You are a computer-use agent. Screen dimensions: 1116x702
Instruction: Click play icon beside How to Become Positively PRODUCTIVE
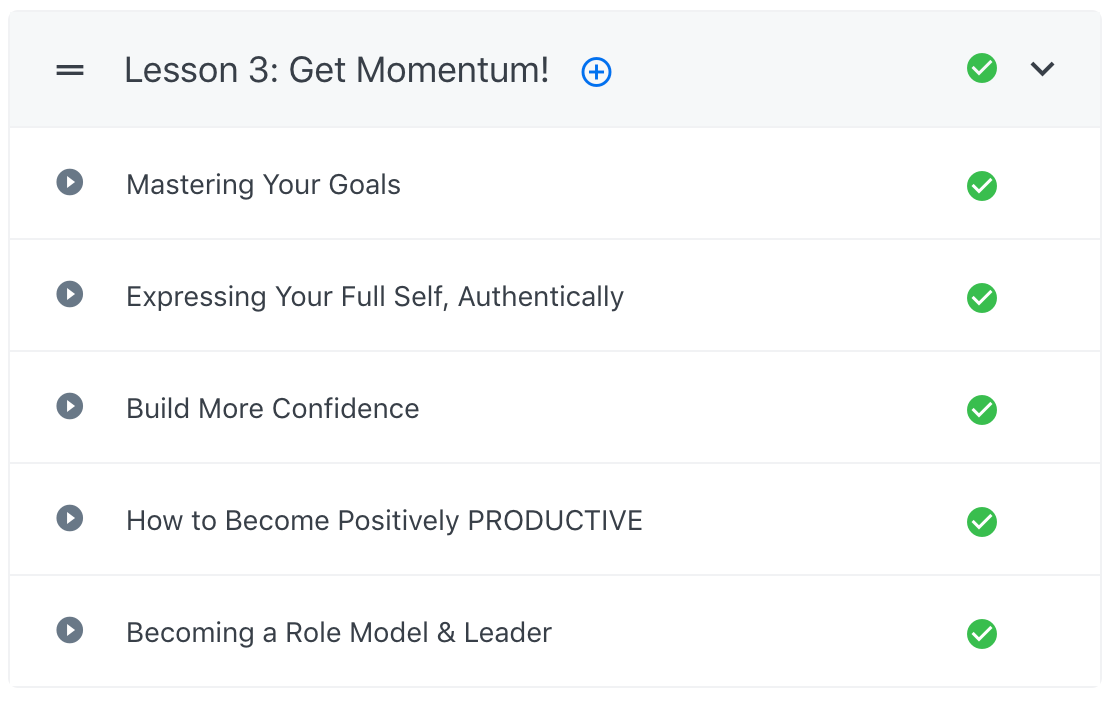coord(69,519)
